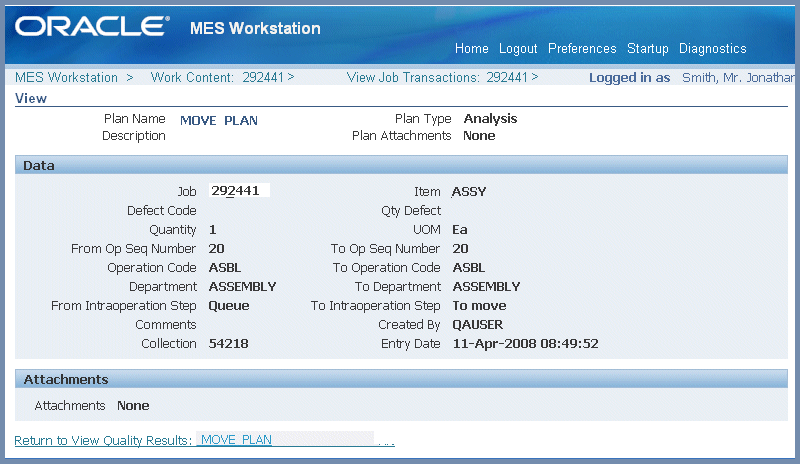Select the Plan Attachments value None
The image size is (800, 464).
click(479, 136)
